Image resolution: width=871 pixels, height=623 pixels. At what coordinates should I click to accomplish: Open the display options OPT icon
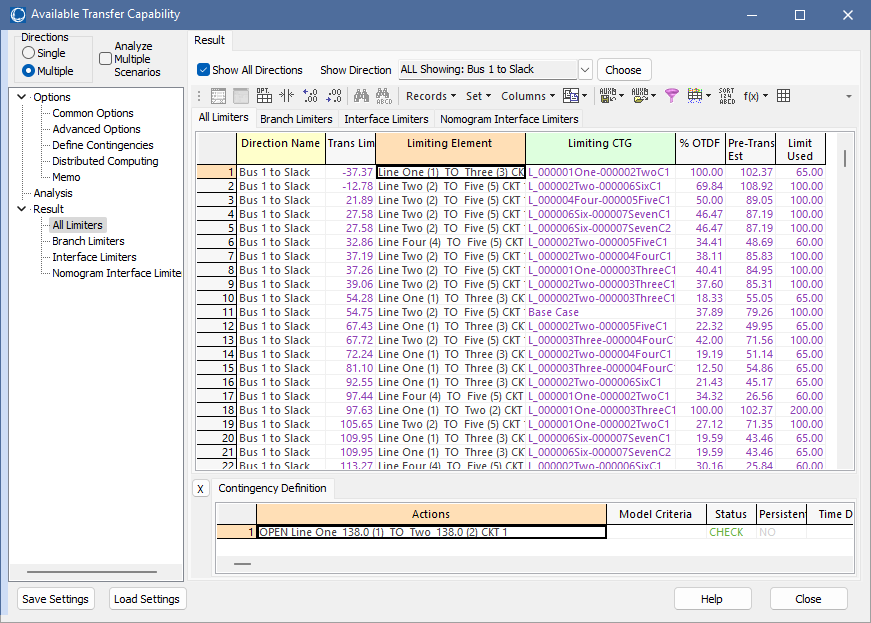(x=264, y=96)
